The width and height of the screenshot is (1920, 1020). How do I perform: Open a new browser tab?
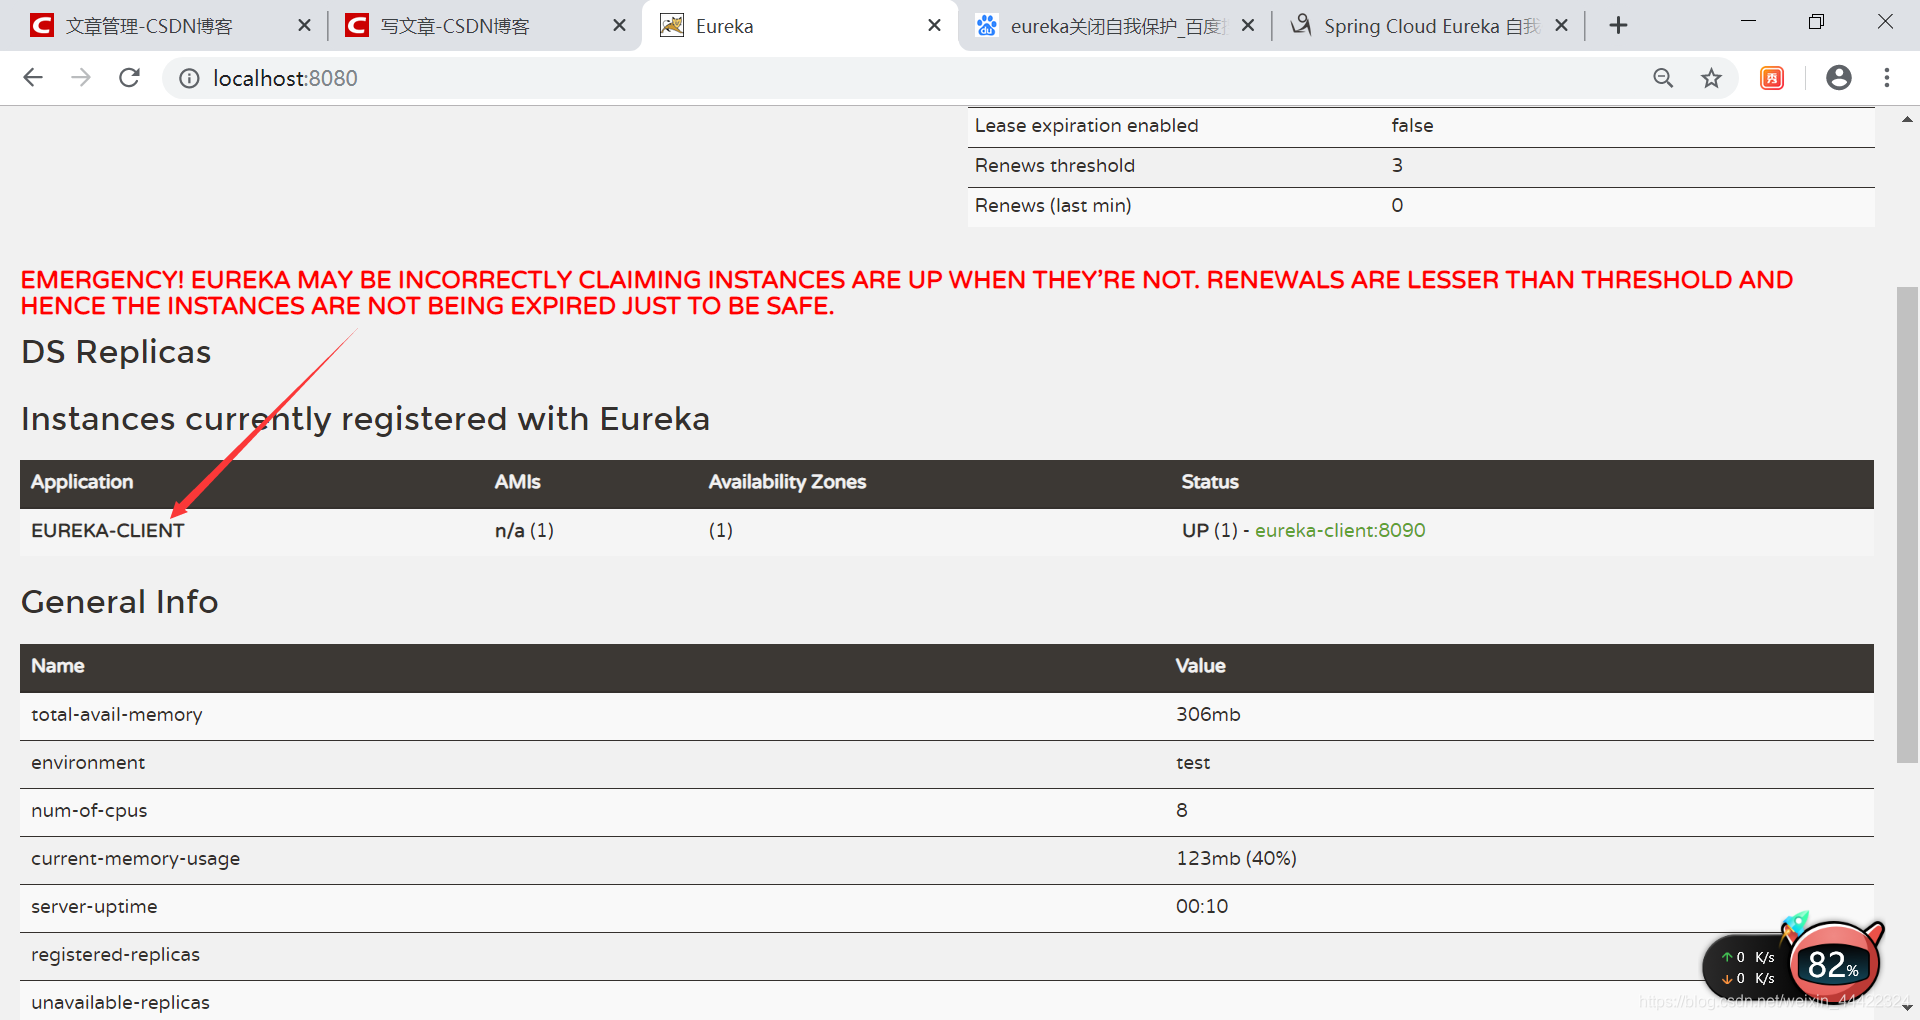click(1618, 26)
